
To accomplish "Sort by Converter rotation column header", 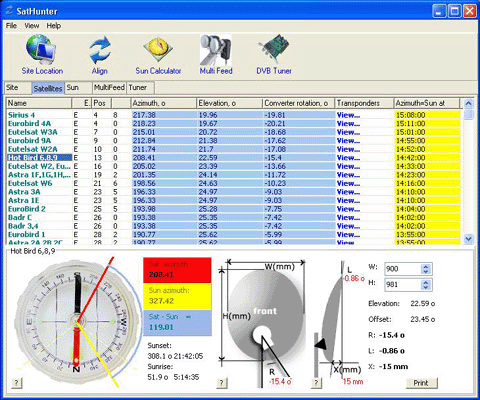I will tap(299, 103).
